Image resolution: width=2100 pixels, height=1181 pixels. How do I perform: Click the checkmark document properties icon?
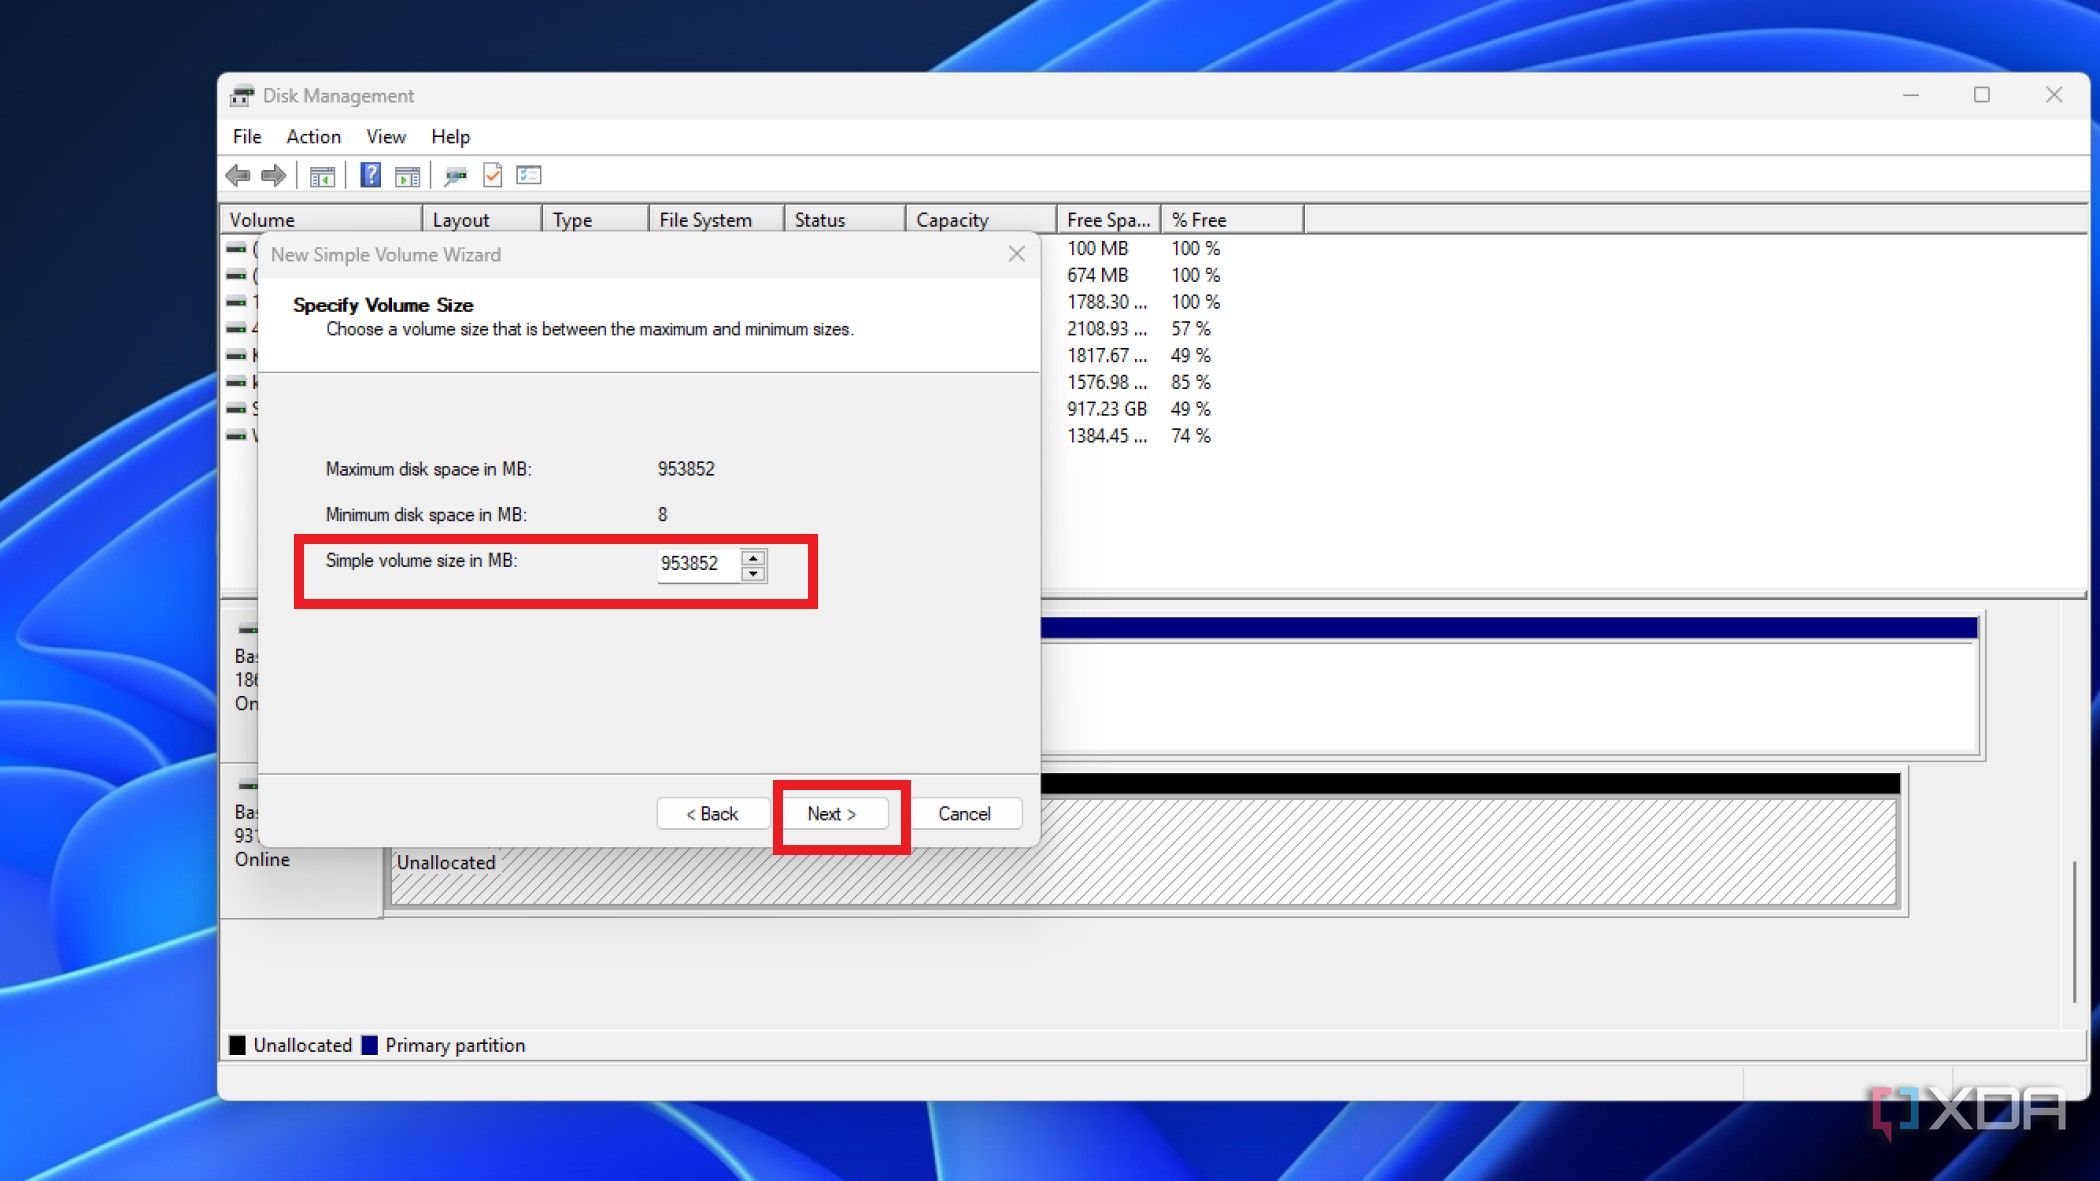tap(492, 176)
